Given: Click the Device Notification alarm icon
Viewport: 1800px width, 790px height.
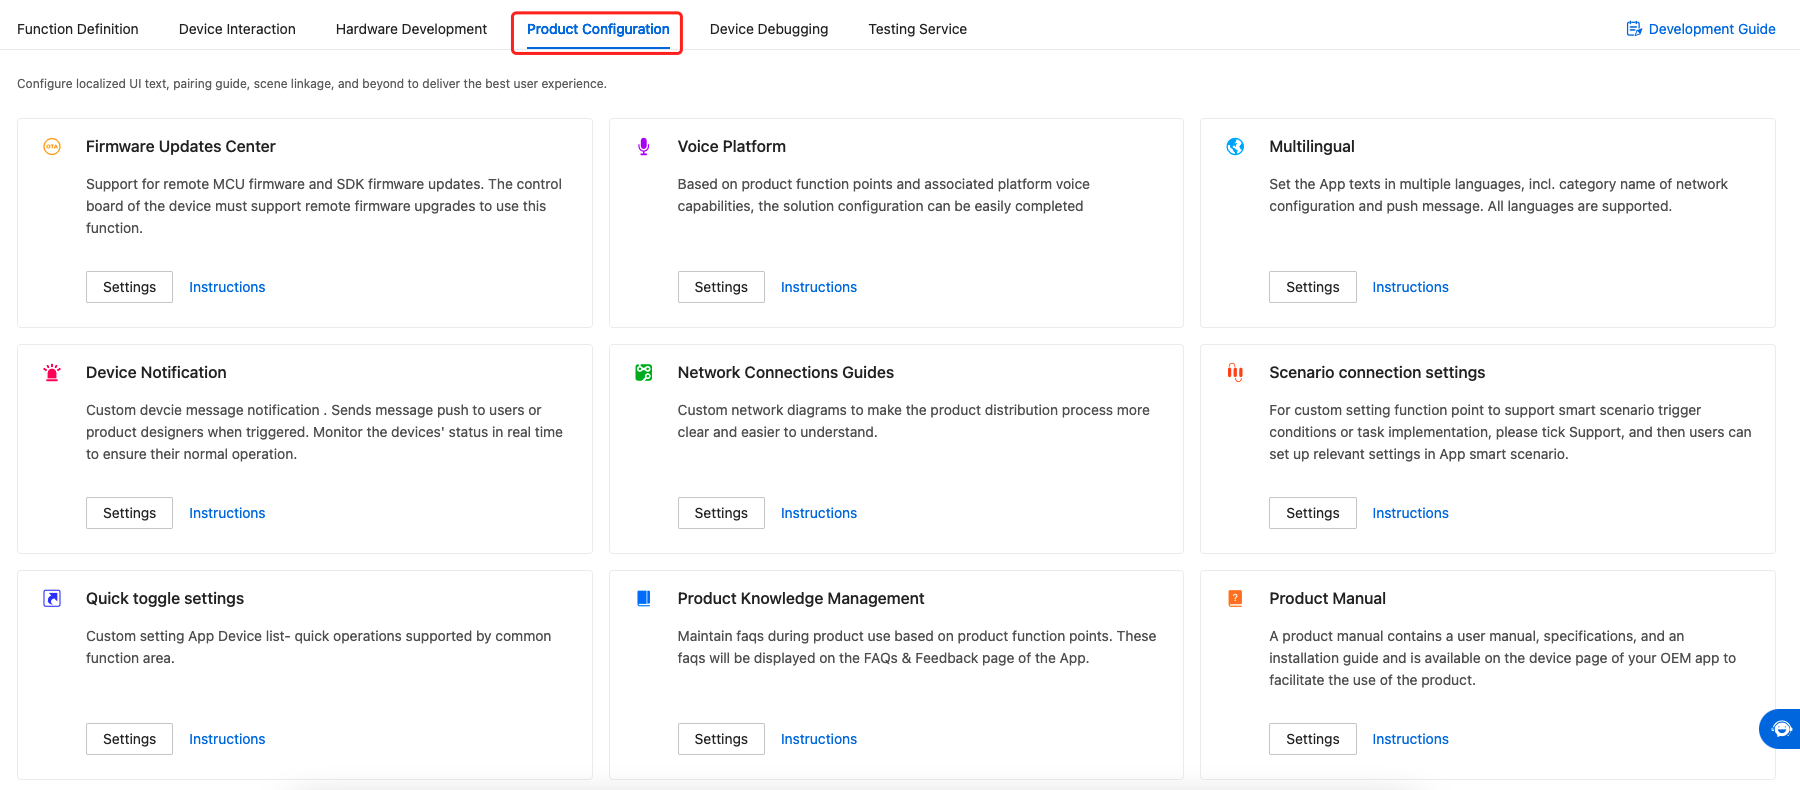Looking at the screenshot, I should [52, 373].
